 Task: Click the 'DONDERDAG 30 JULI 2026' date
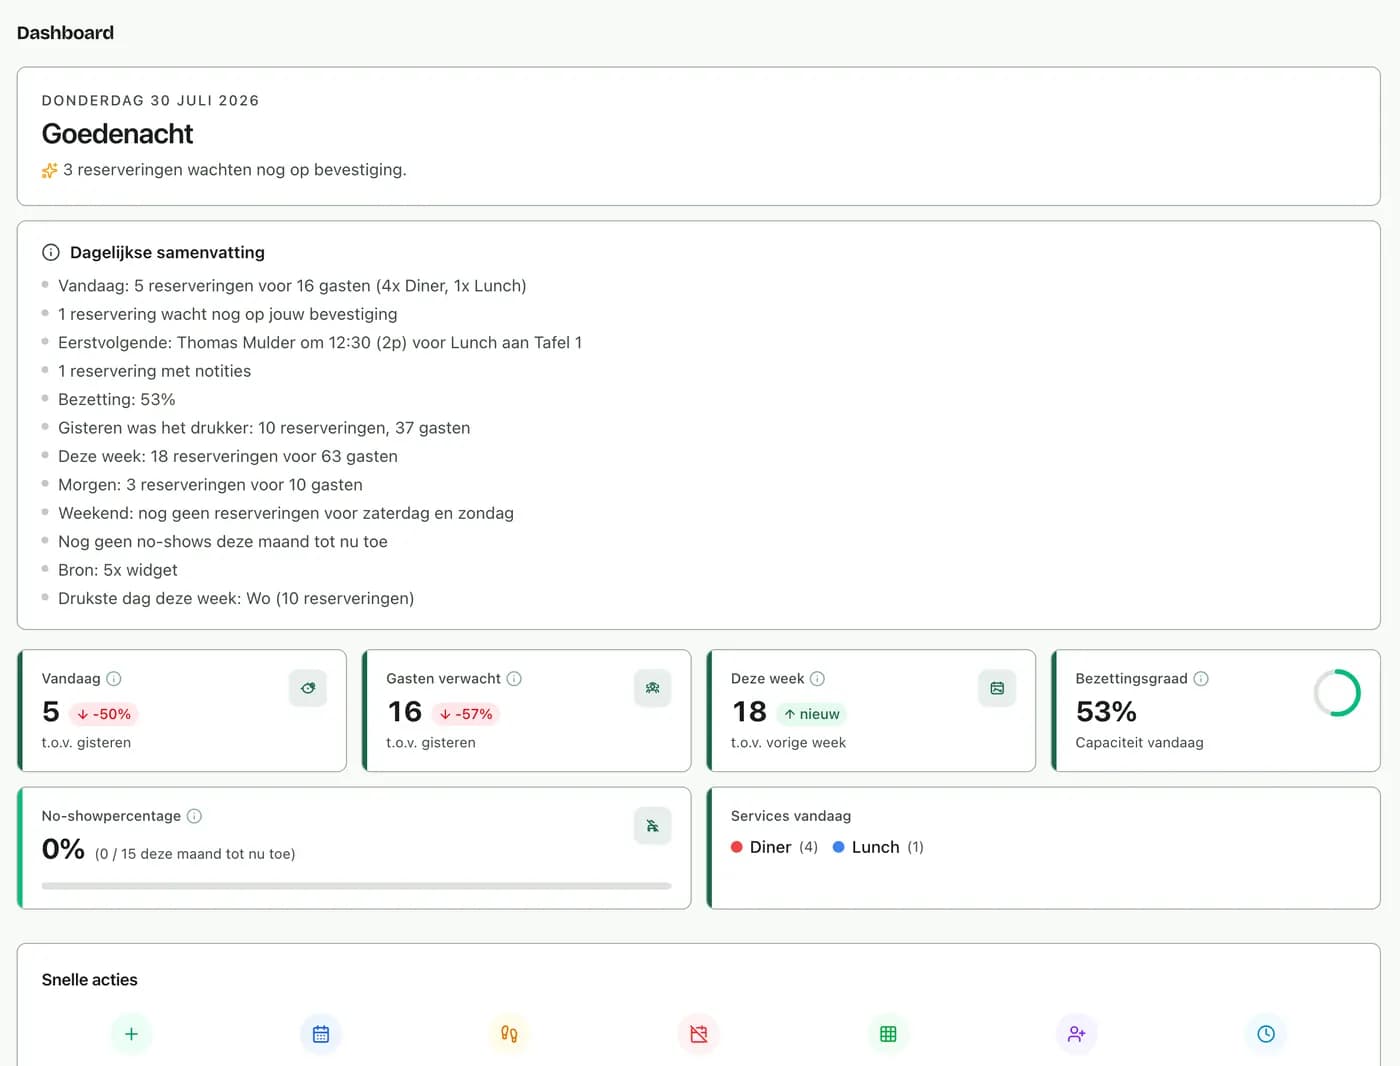150,101
